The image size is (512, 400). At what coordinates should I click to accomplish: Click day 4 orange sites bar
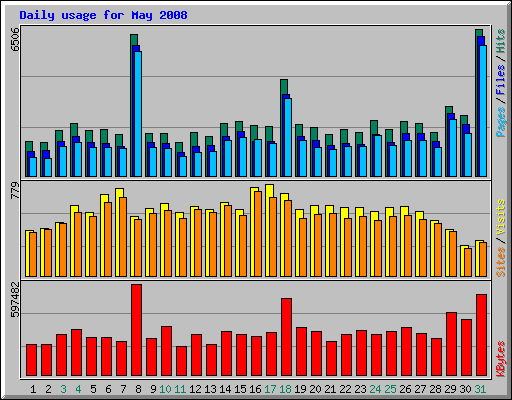[x=78, y=245]
